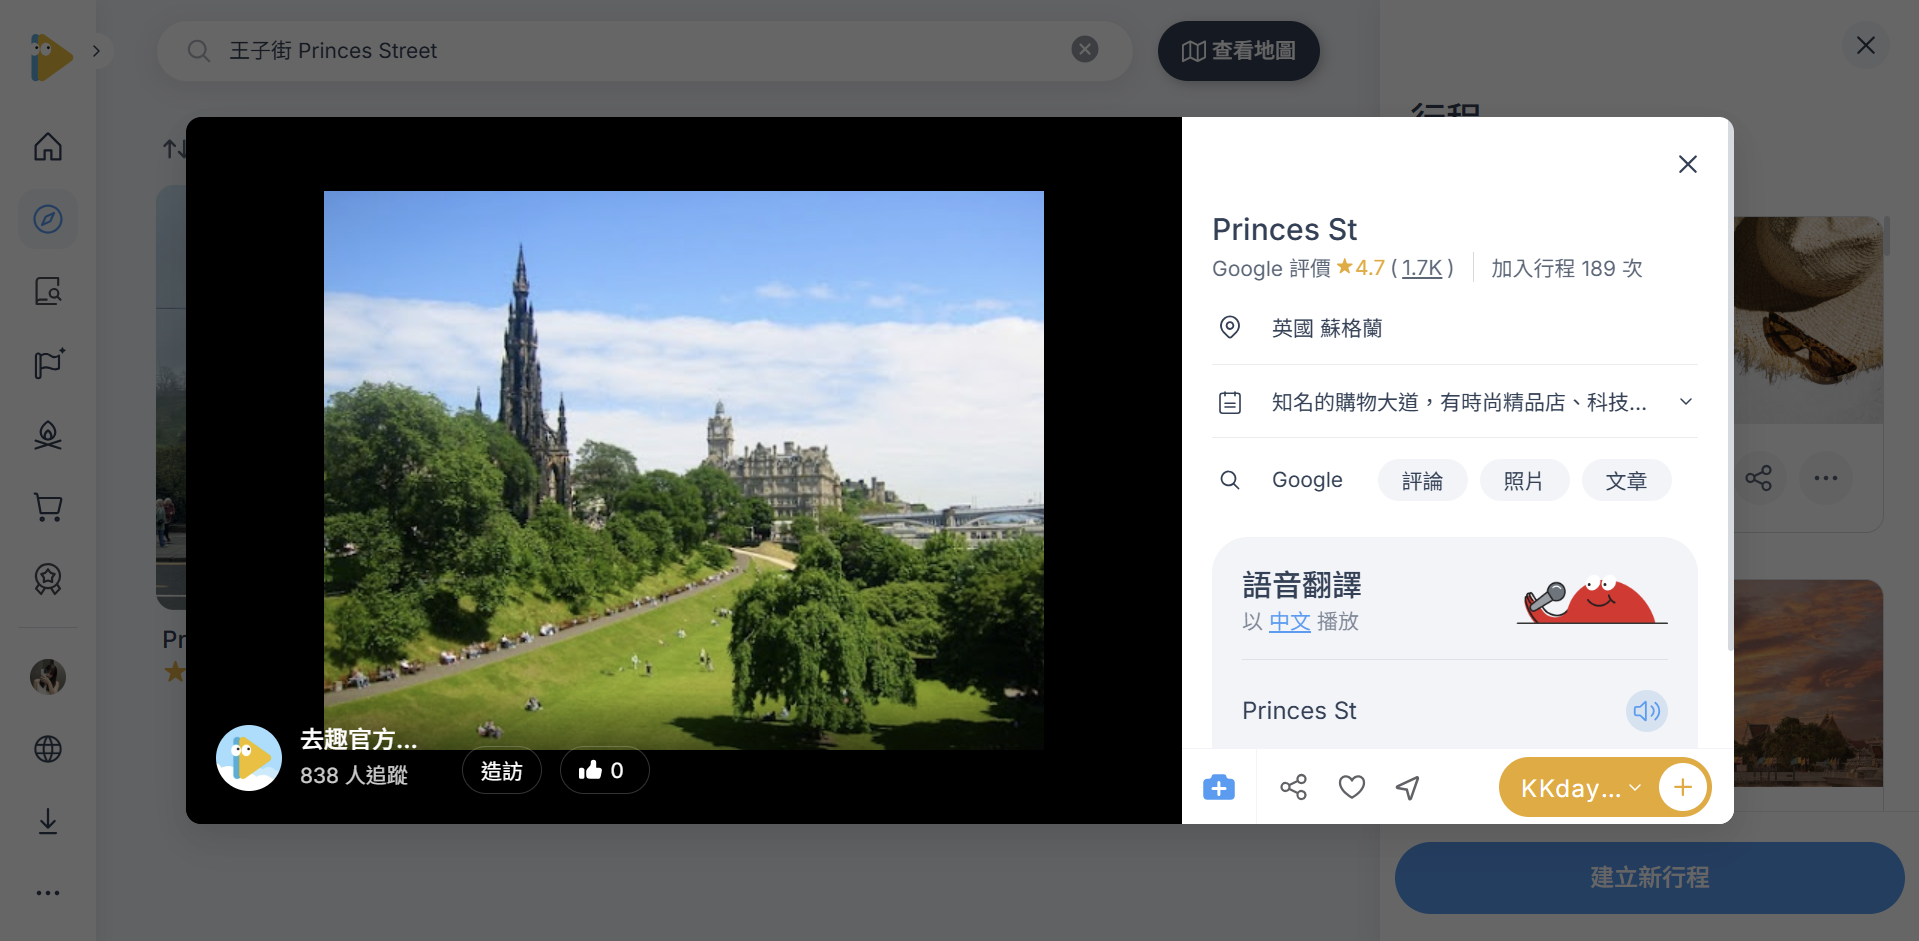Expand the Princes St description text
Viewport: 1919px width, 941px height.
coord(1686,401)
